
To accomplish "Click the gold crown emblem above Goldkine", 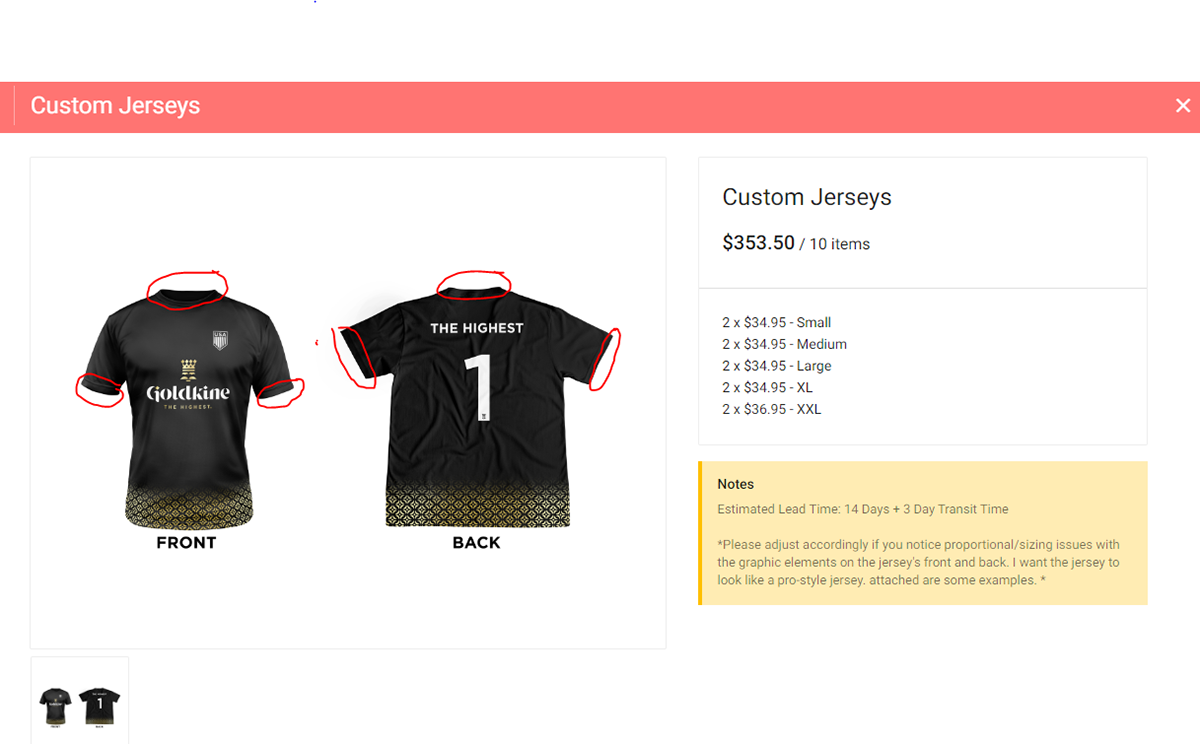I will (x=188, y=369).
